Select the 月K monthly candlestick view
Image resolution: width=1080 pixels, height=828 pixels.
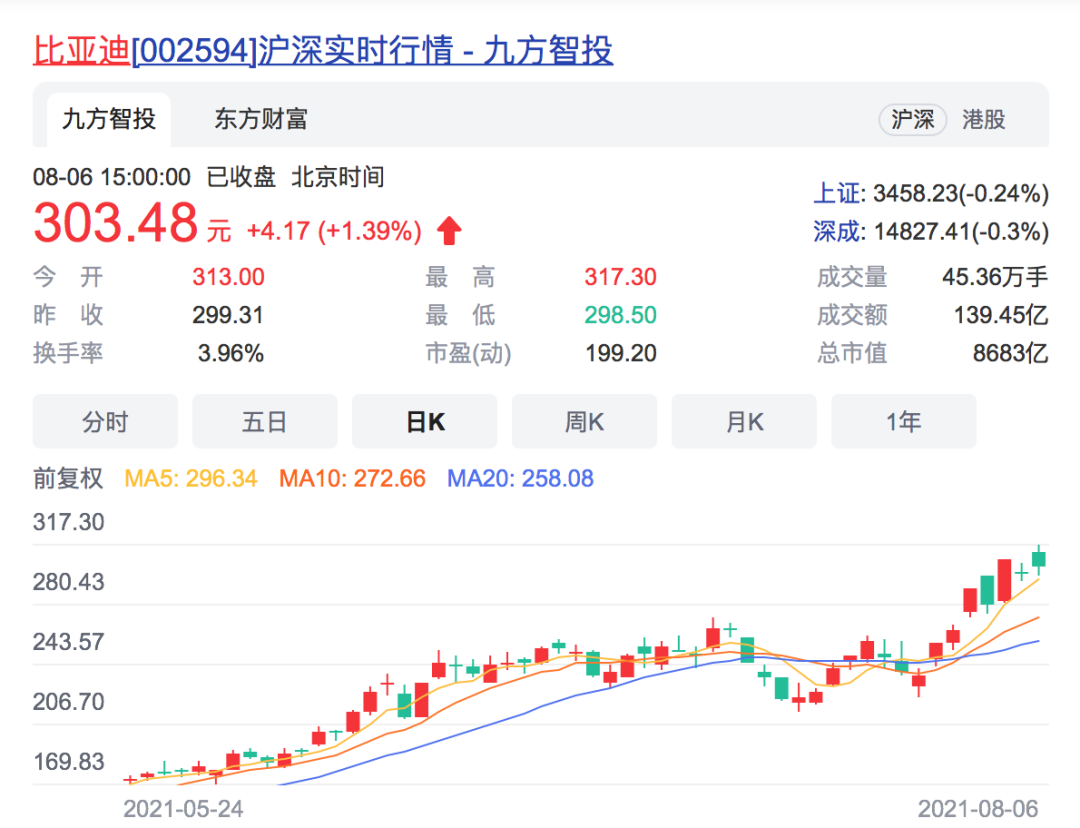click(x=744, y=422)
